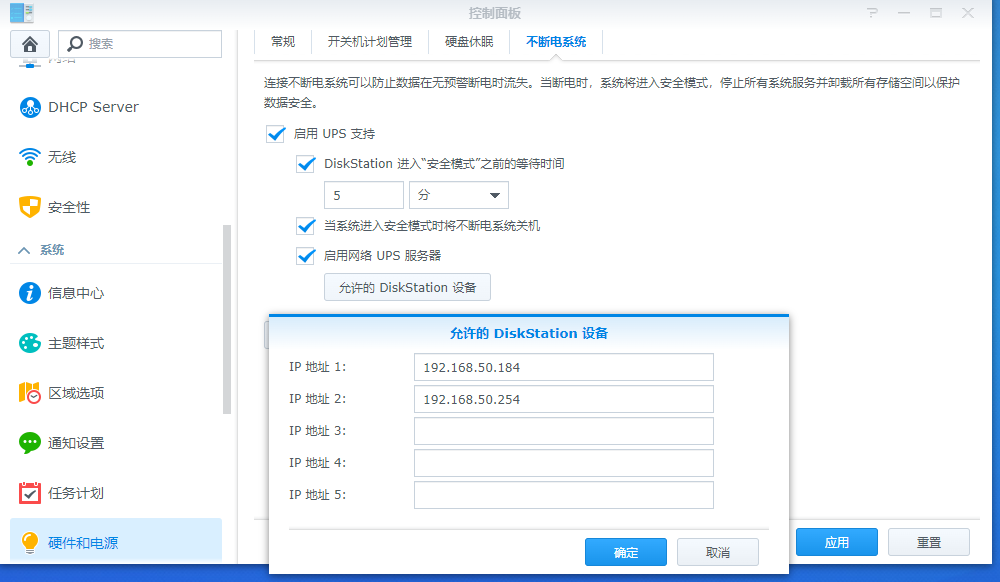Open 任务计划 calendar icon

tap(30, 493)
